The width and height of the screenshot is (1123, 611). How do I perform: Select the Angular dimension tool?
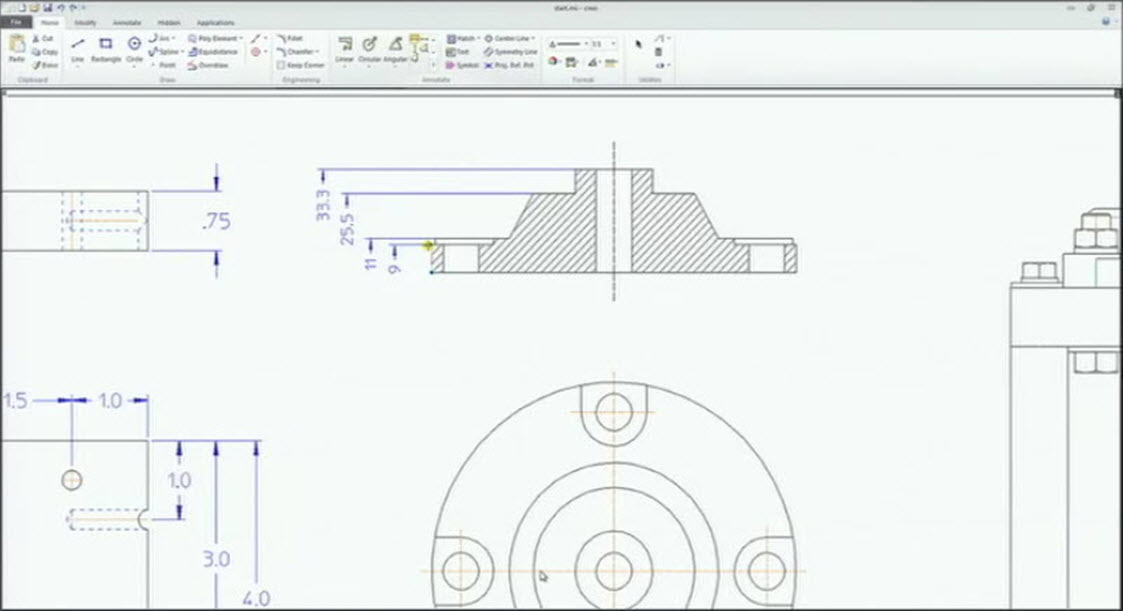395,49
